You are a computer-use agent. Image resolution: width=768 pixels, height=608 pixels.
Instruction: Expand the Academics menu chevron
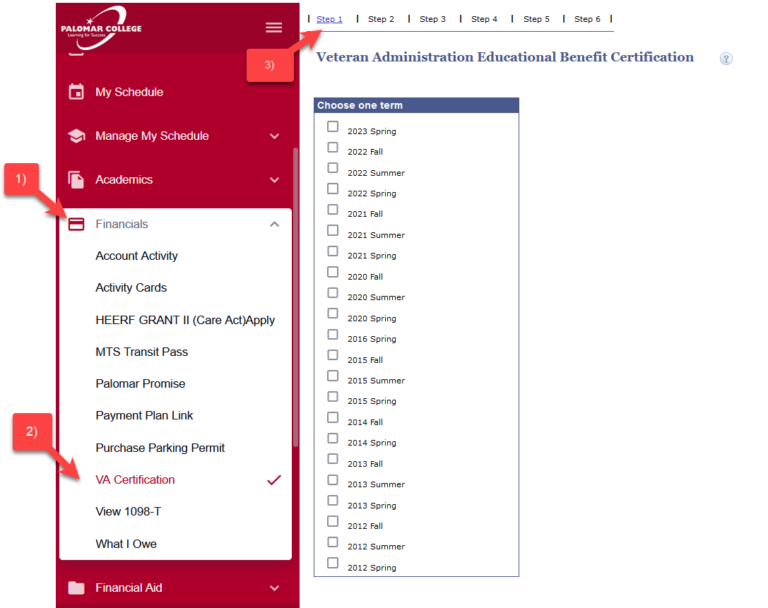(275, 180)
